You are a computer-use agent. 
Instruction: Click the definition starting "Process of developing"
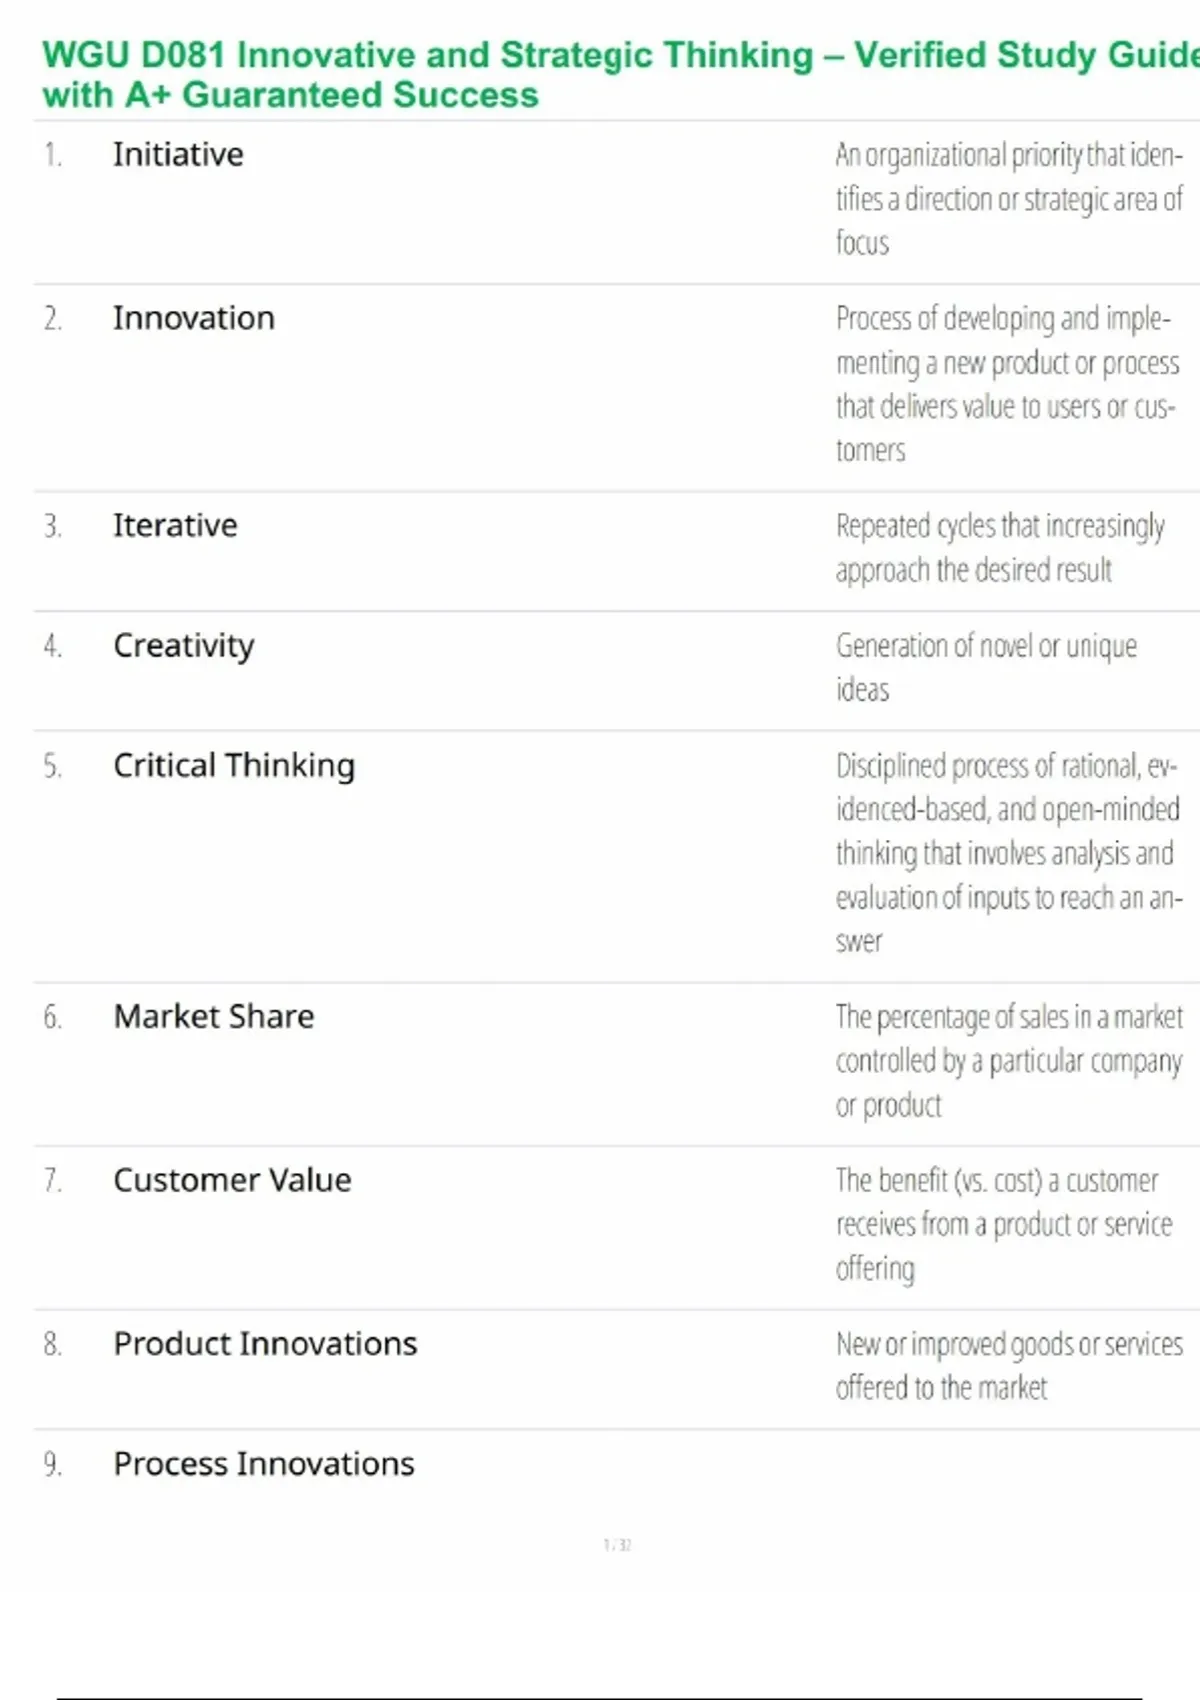pyautogui.click(x=1006, y=384)
